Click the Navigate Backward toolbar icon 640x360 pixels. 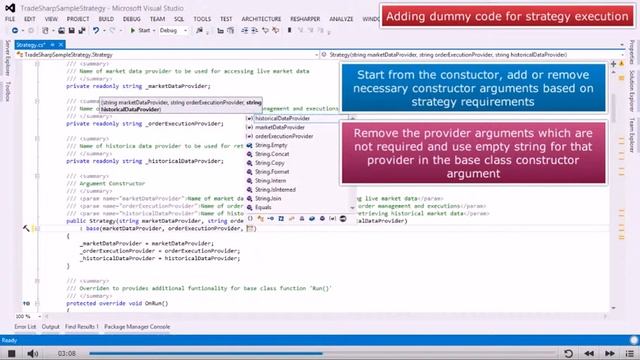(x=15, y=31)
